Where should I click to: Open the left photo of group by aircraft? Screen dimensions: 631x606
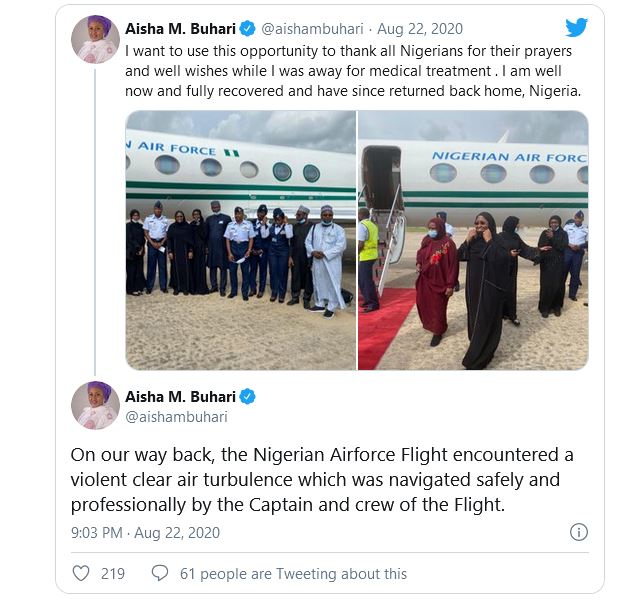pyautogui.click(x=240, y=240)
